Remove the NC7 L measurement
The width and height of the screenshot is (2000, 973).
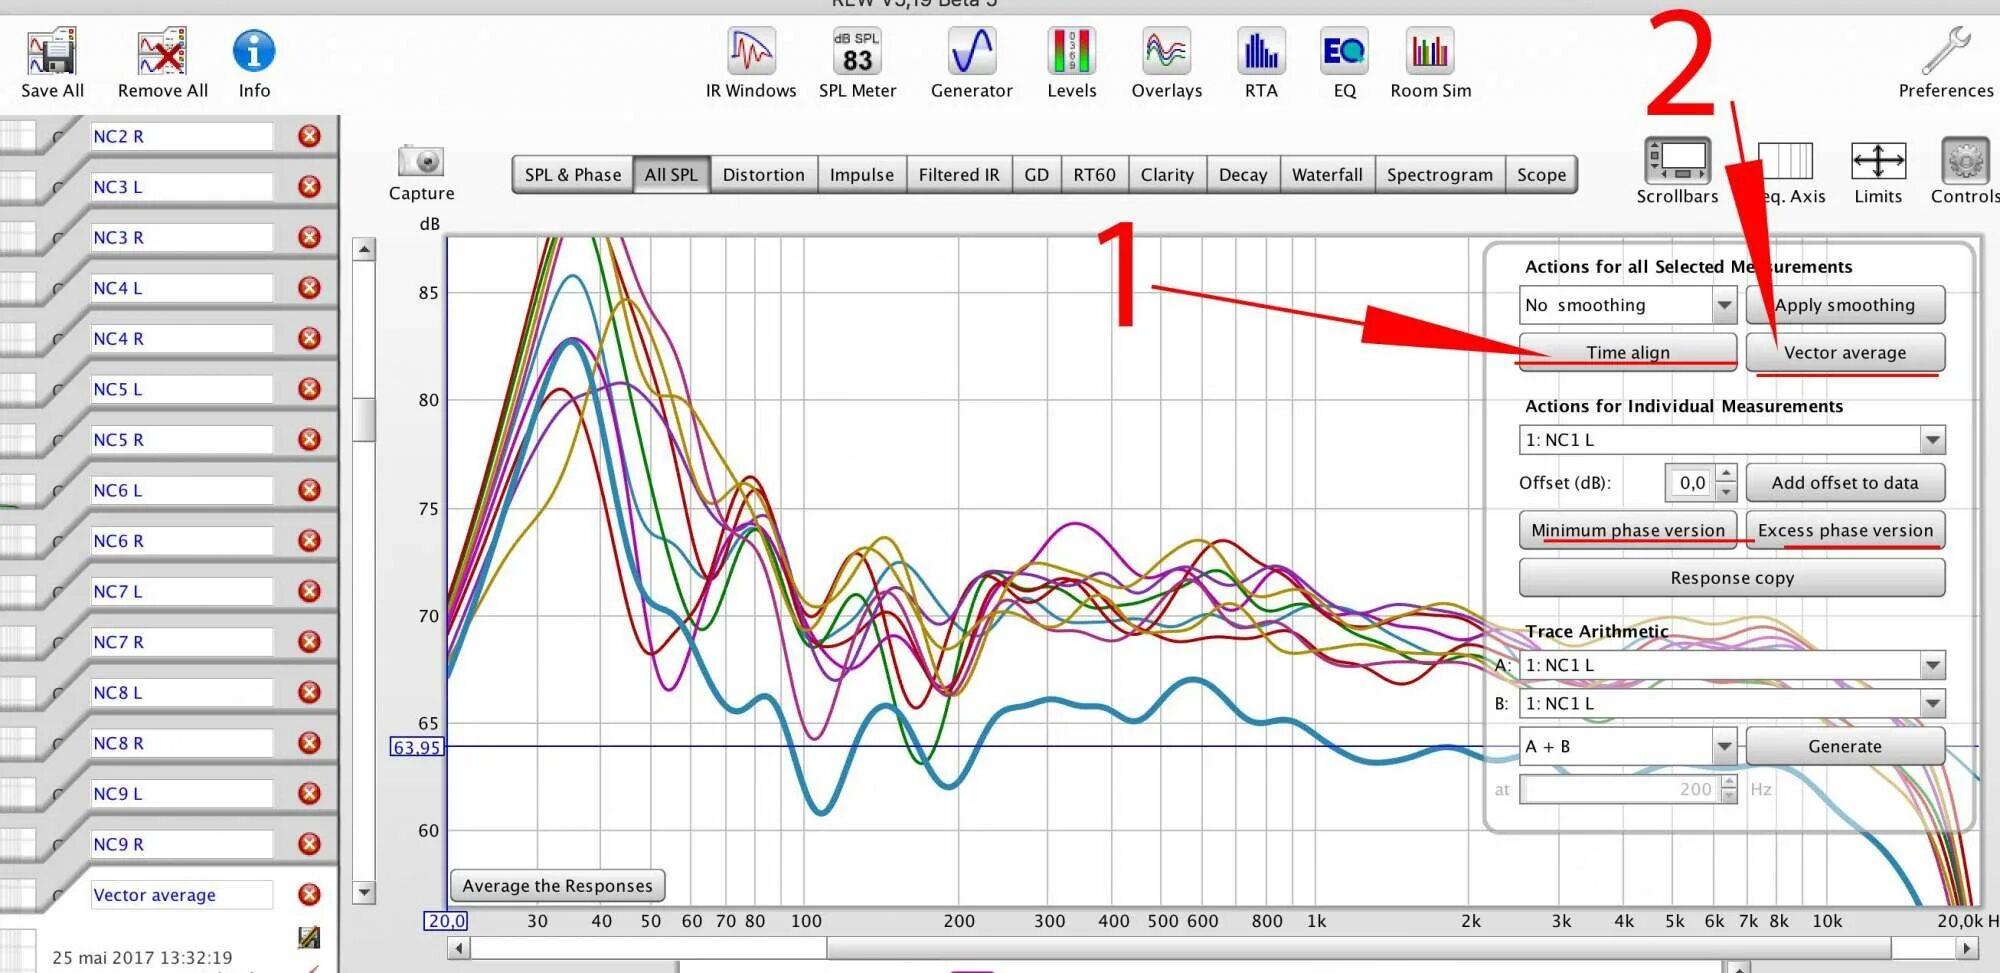310,591
